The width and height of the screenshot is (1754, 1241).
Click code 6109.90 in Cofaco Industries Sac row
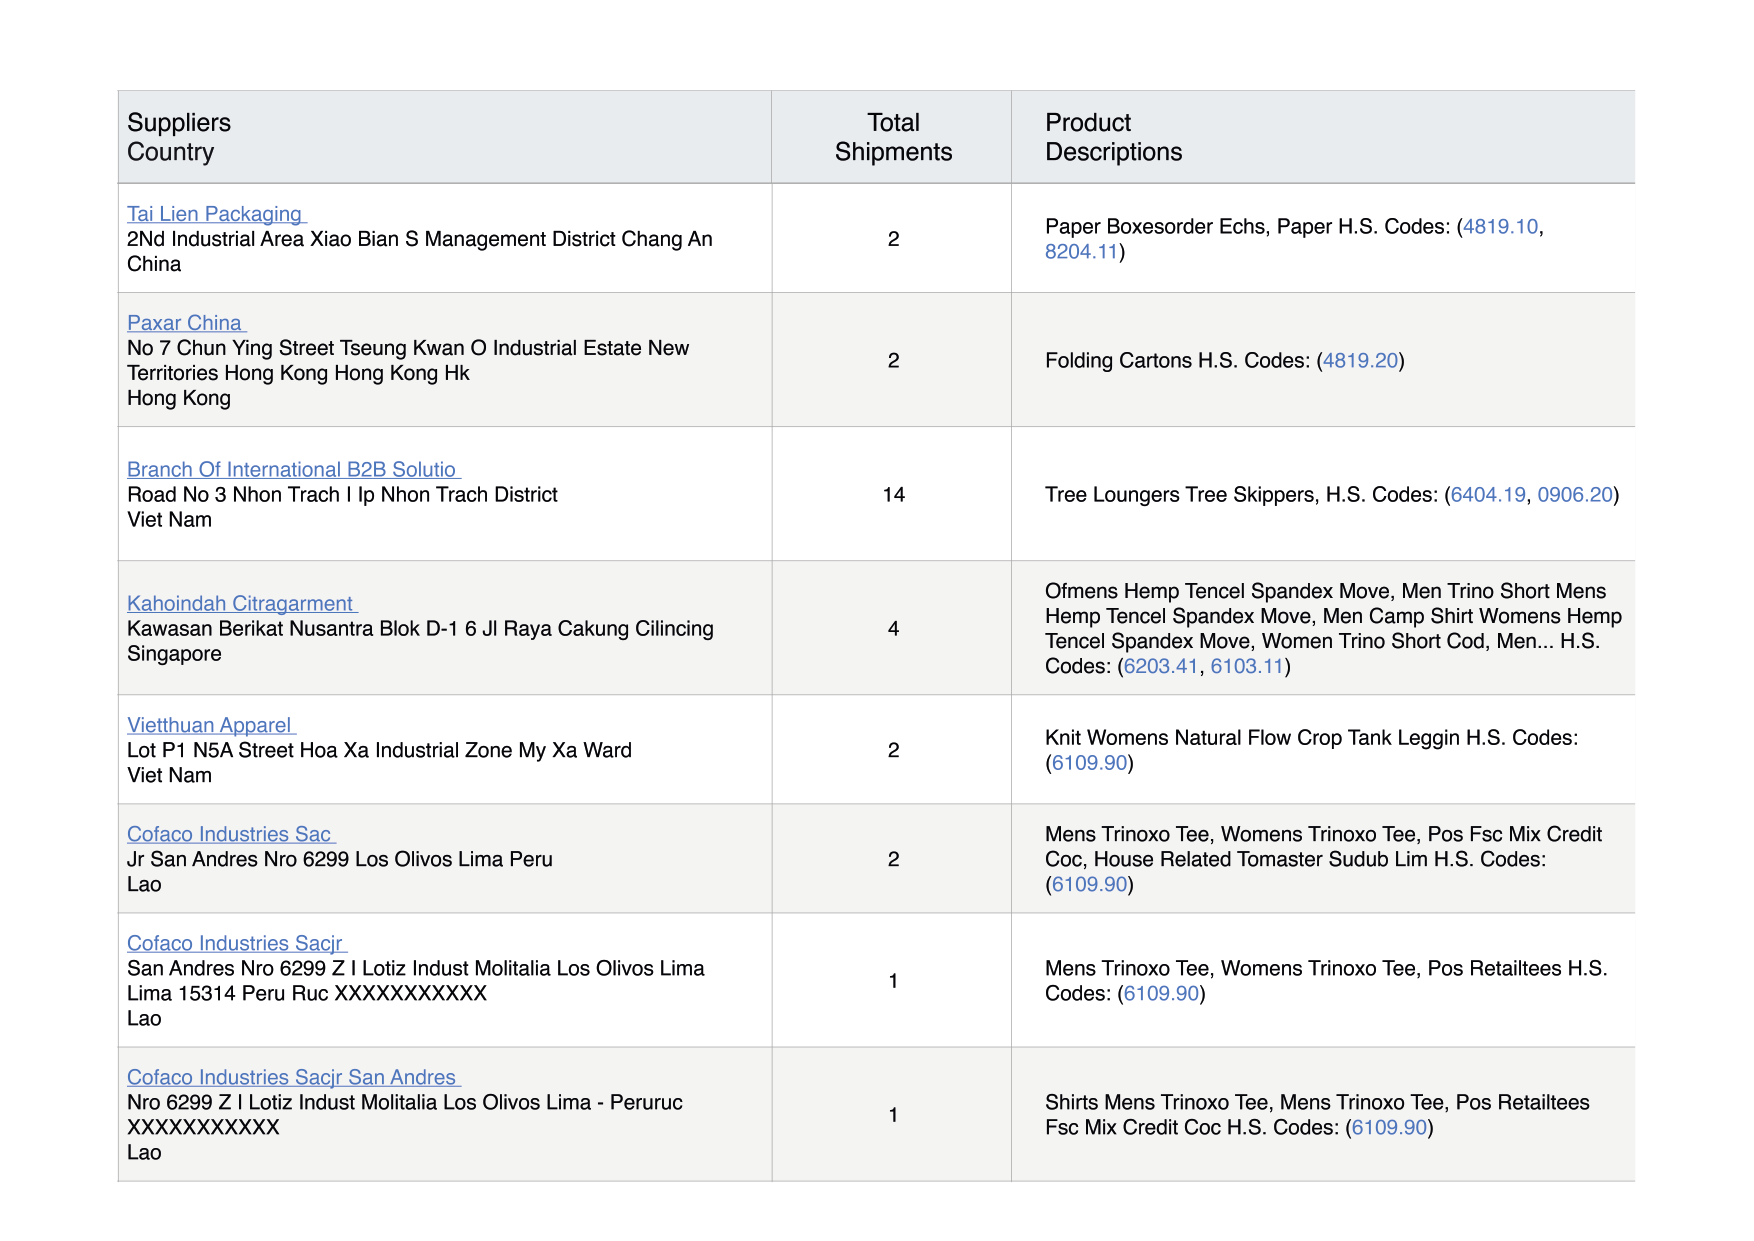point(1089,885)
